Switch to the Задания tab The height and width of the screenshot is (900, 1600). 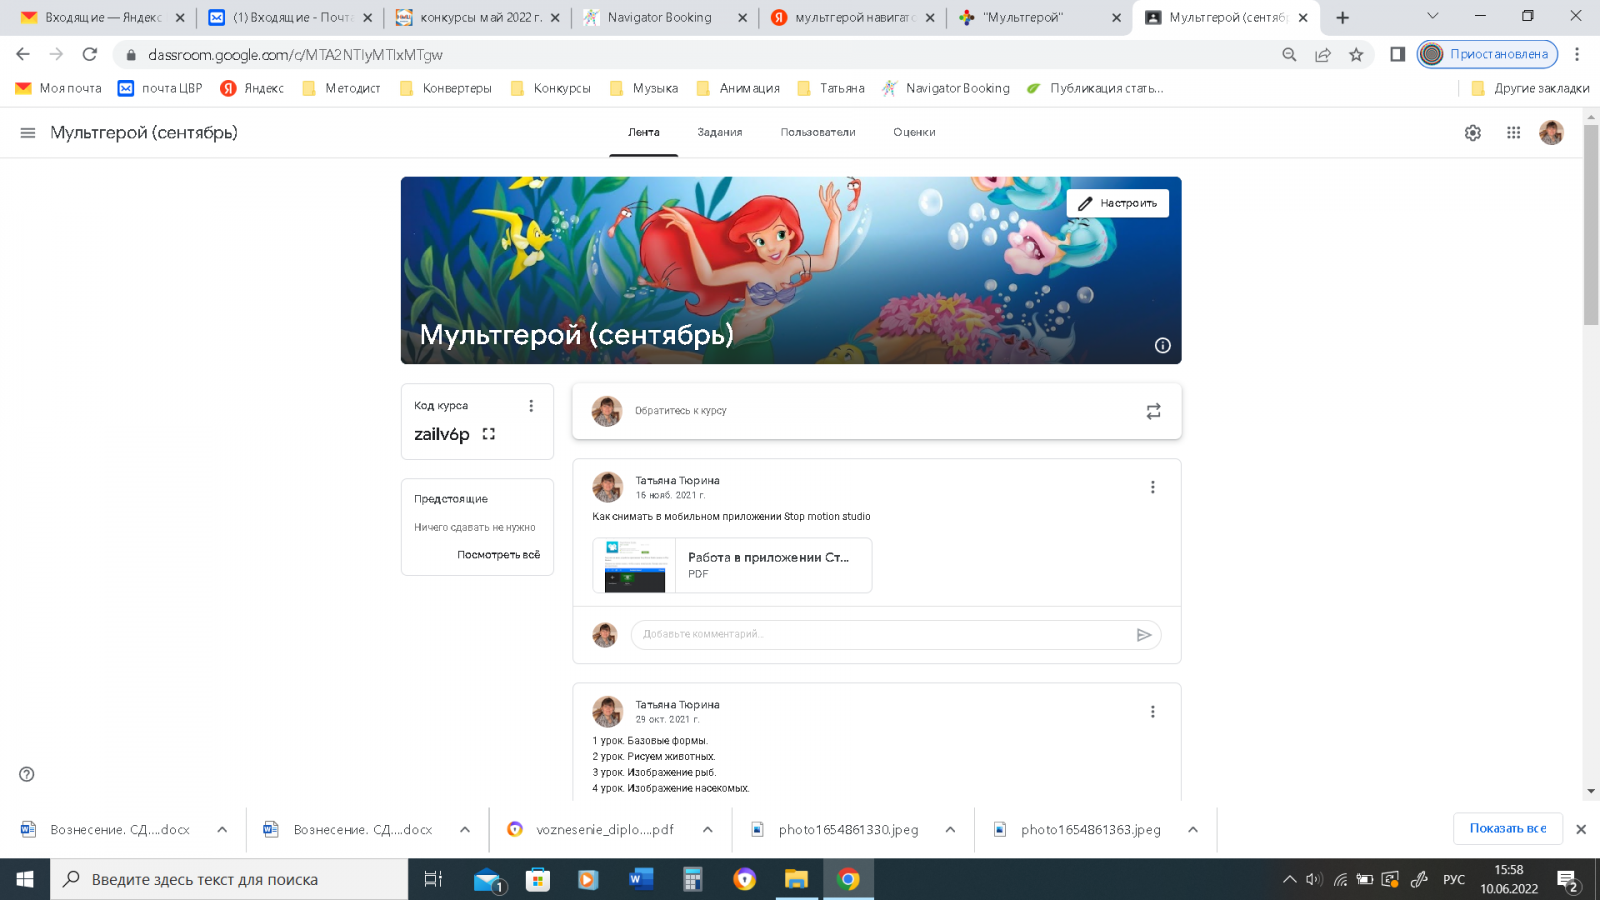pyautogui.click(x=719, y=132)
